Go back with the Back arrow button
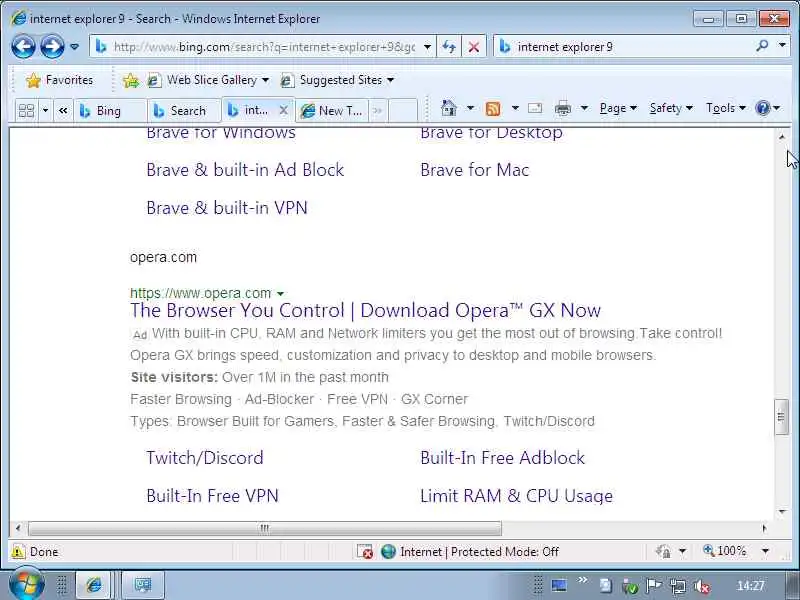This screenshot has height=600, width=800. [23, 47]
